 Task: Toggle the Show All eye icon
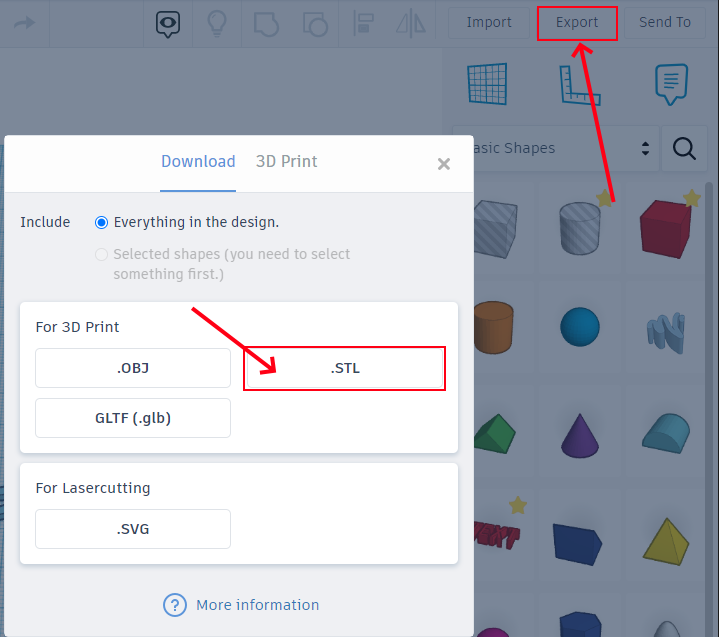[x=168, y=23]
